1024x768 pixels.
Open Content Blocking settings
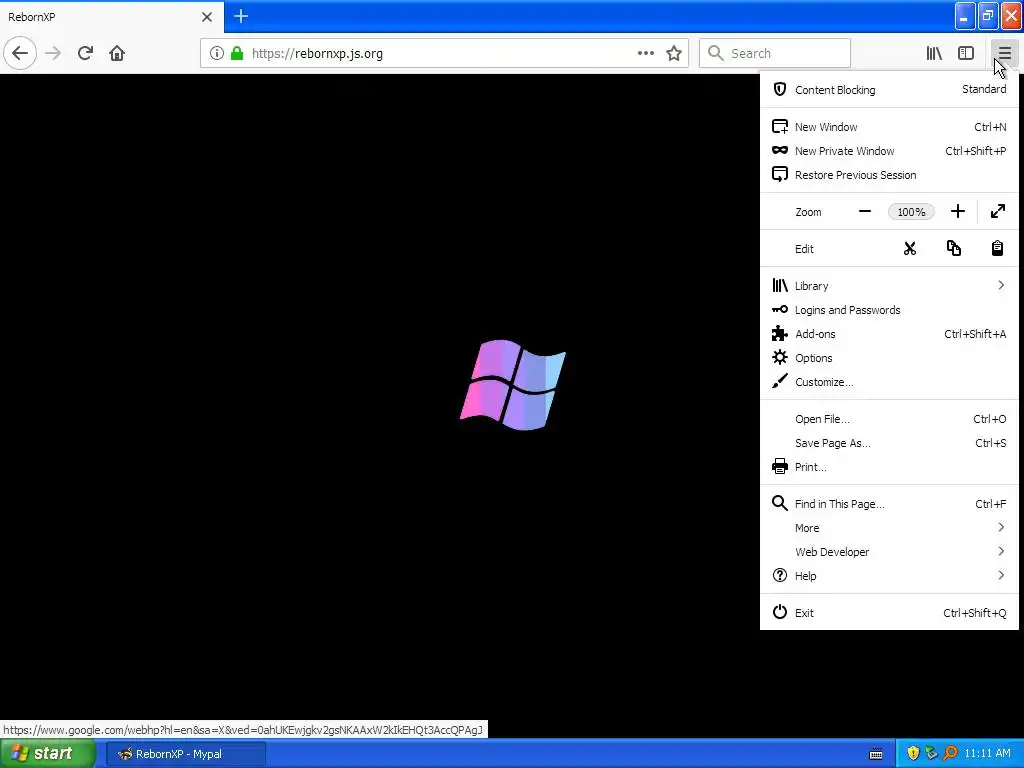pos(889,89)
